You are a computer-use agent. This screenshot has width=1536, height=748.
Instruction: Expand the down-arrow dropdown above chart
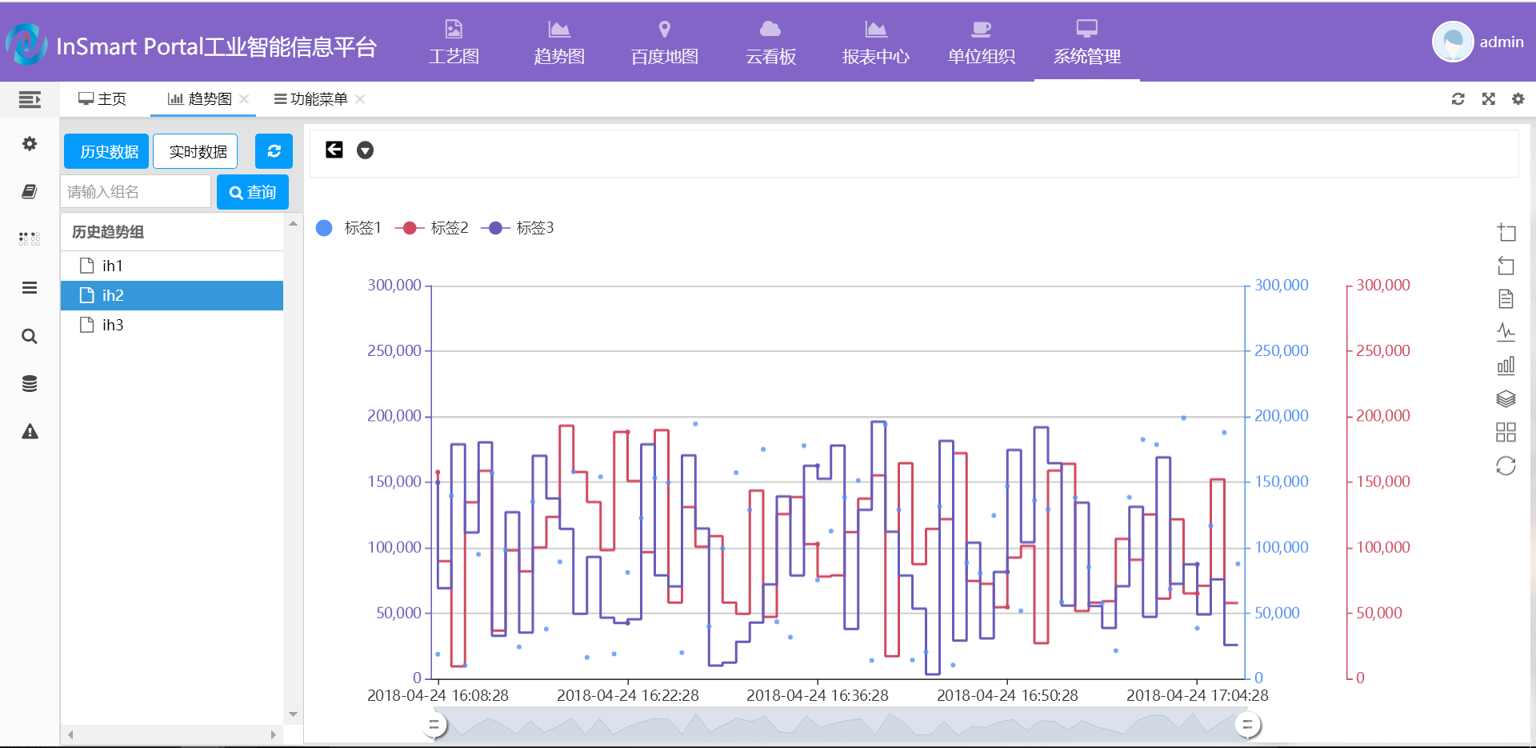[365, 150]
